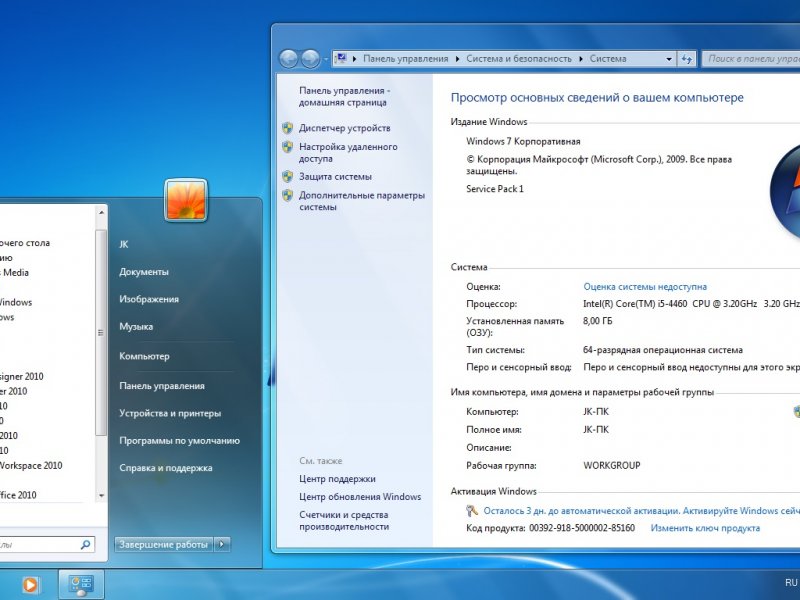This screenshot has width=800, height=600.
Task: Click the shield icon beside Дополнительные параметры системы
Action: 288,195
